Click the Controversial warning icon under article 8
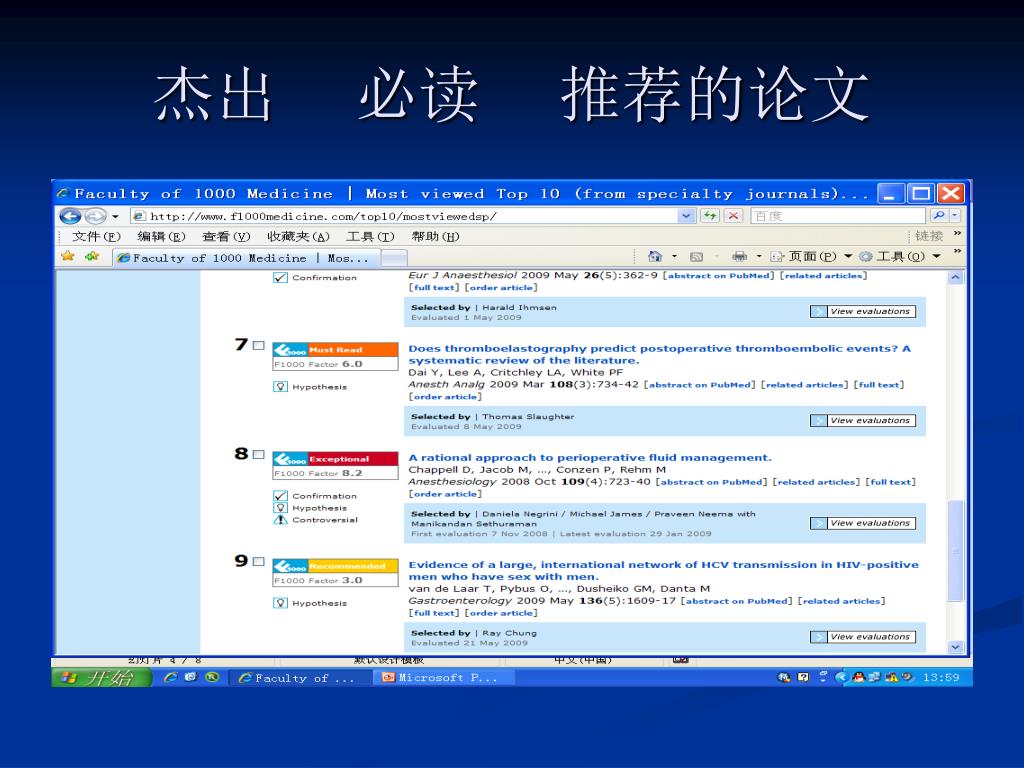The height and width of the screenshot is (768, 1024). pos(280,520)
